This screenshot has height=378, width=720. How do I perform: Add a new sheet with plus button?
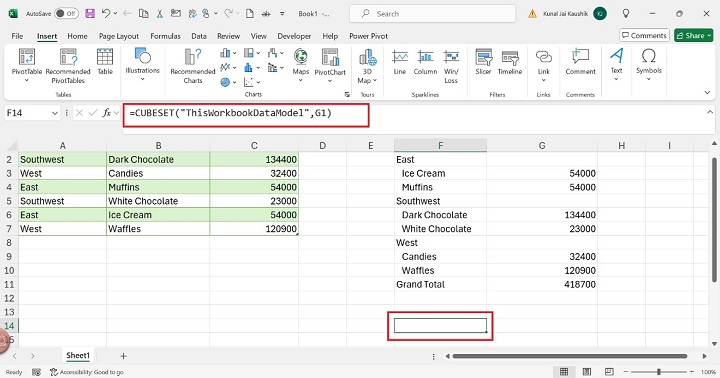123,356
